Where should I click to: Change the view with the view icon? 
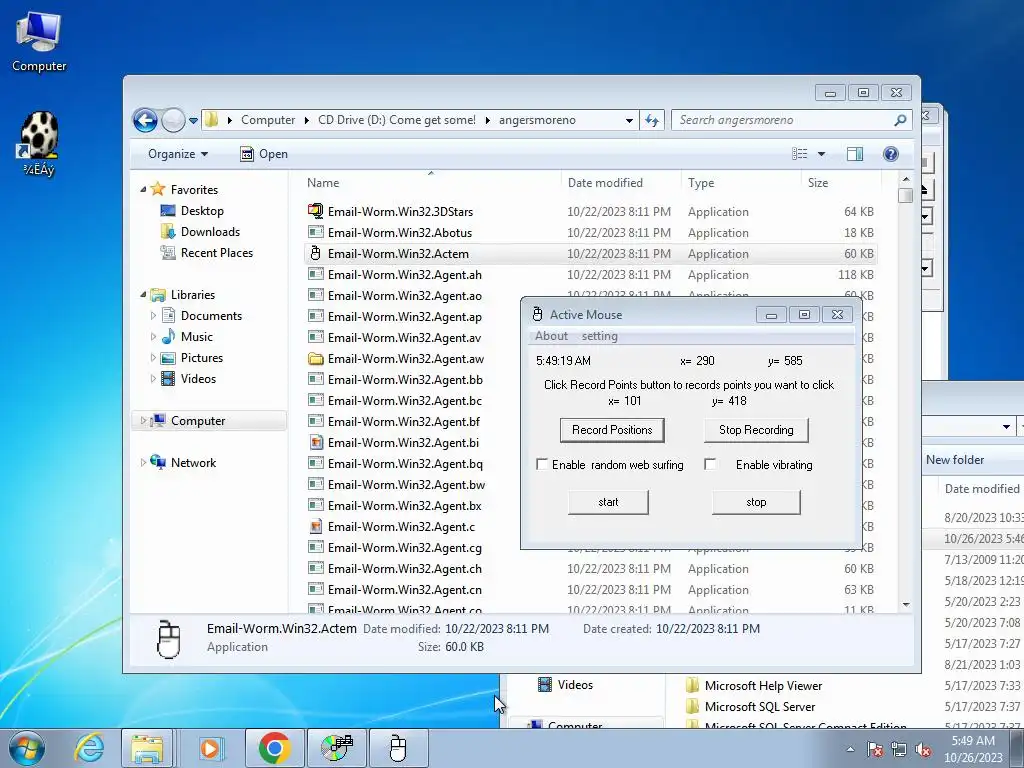coord(800,153)
